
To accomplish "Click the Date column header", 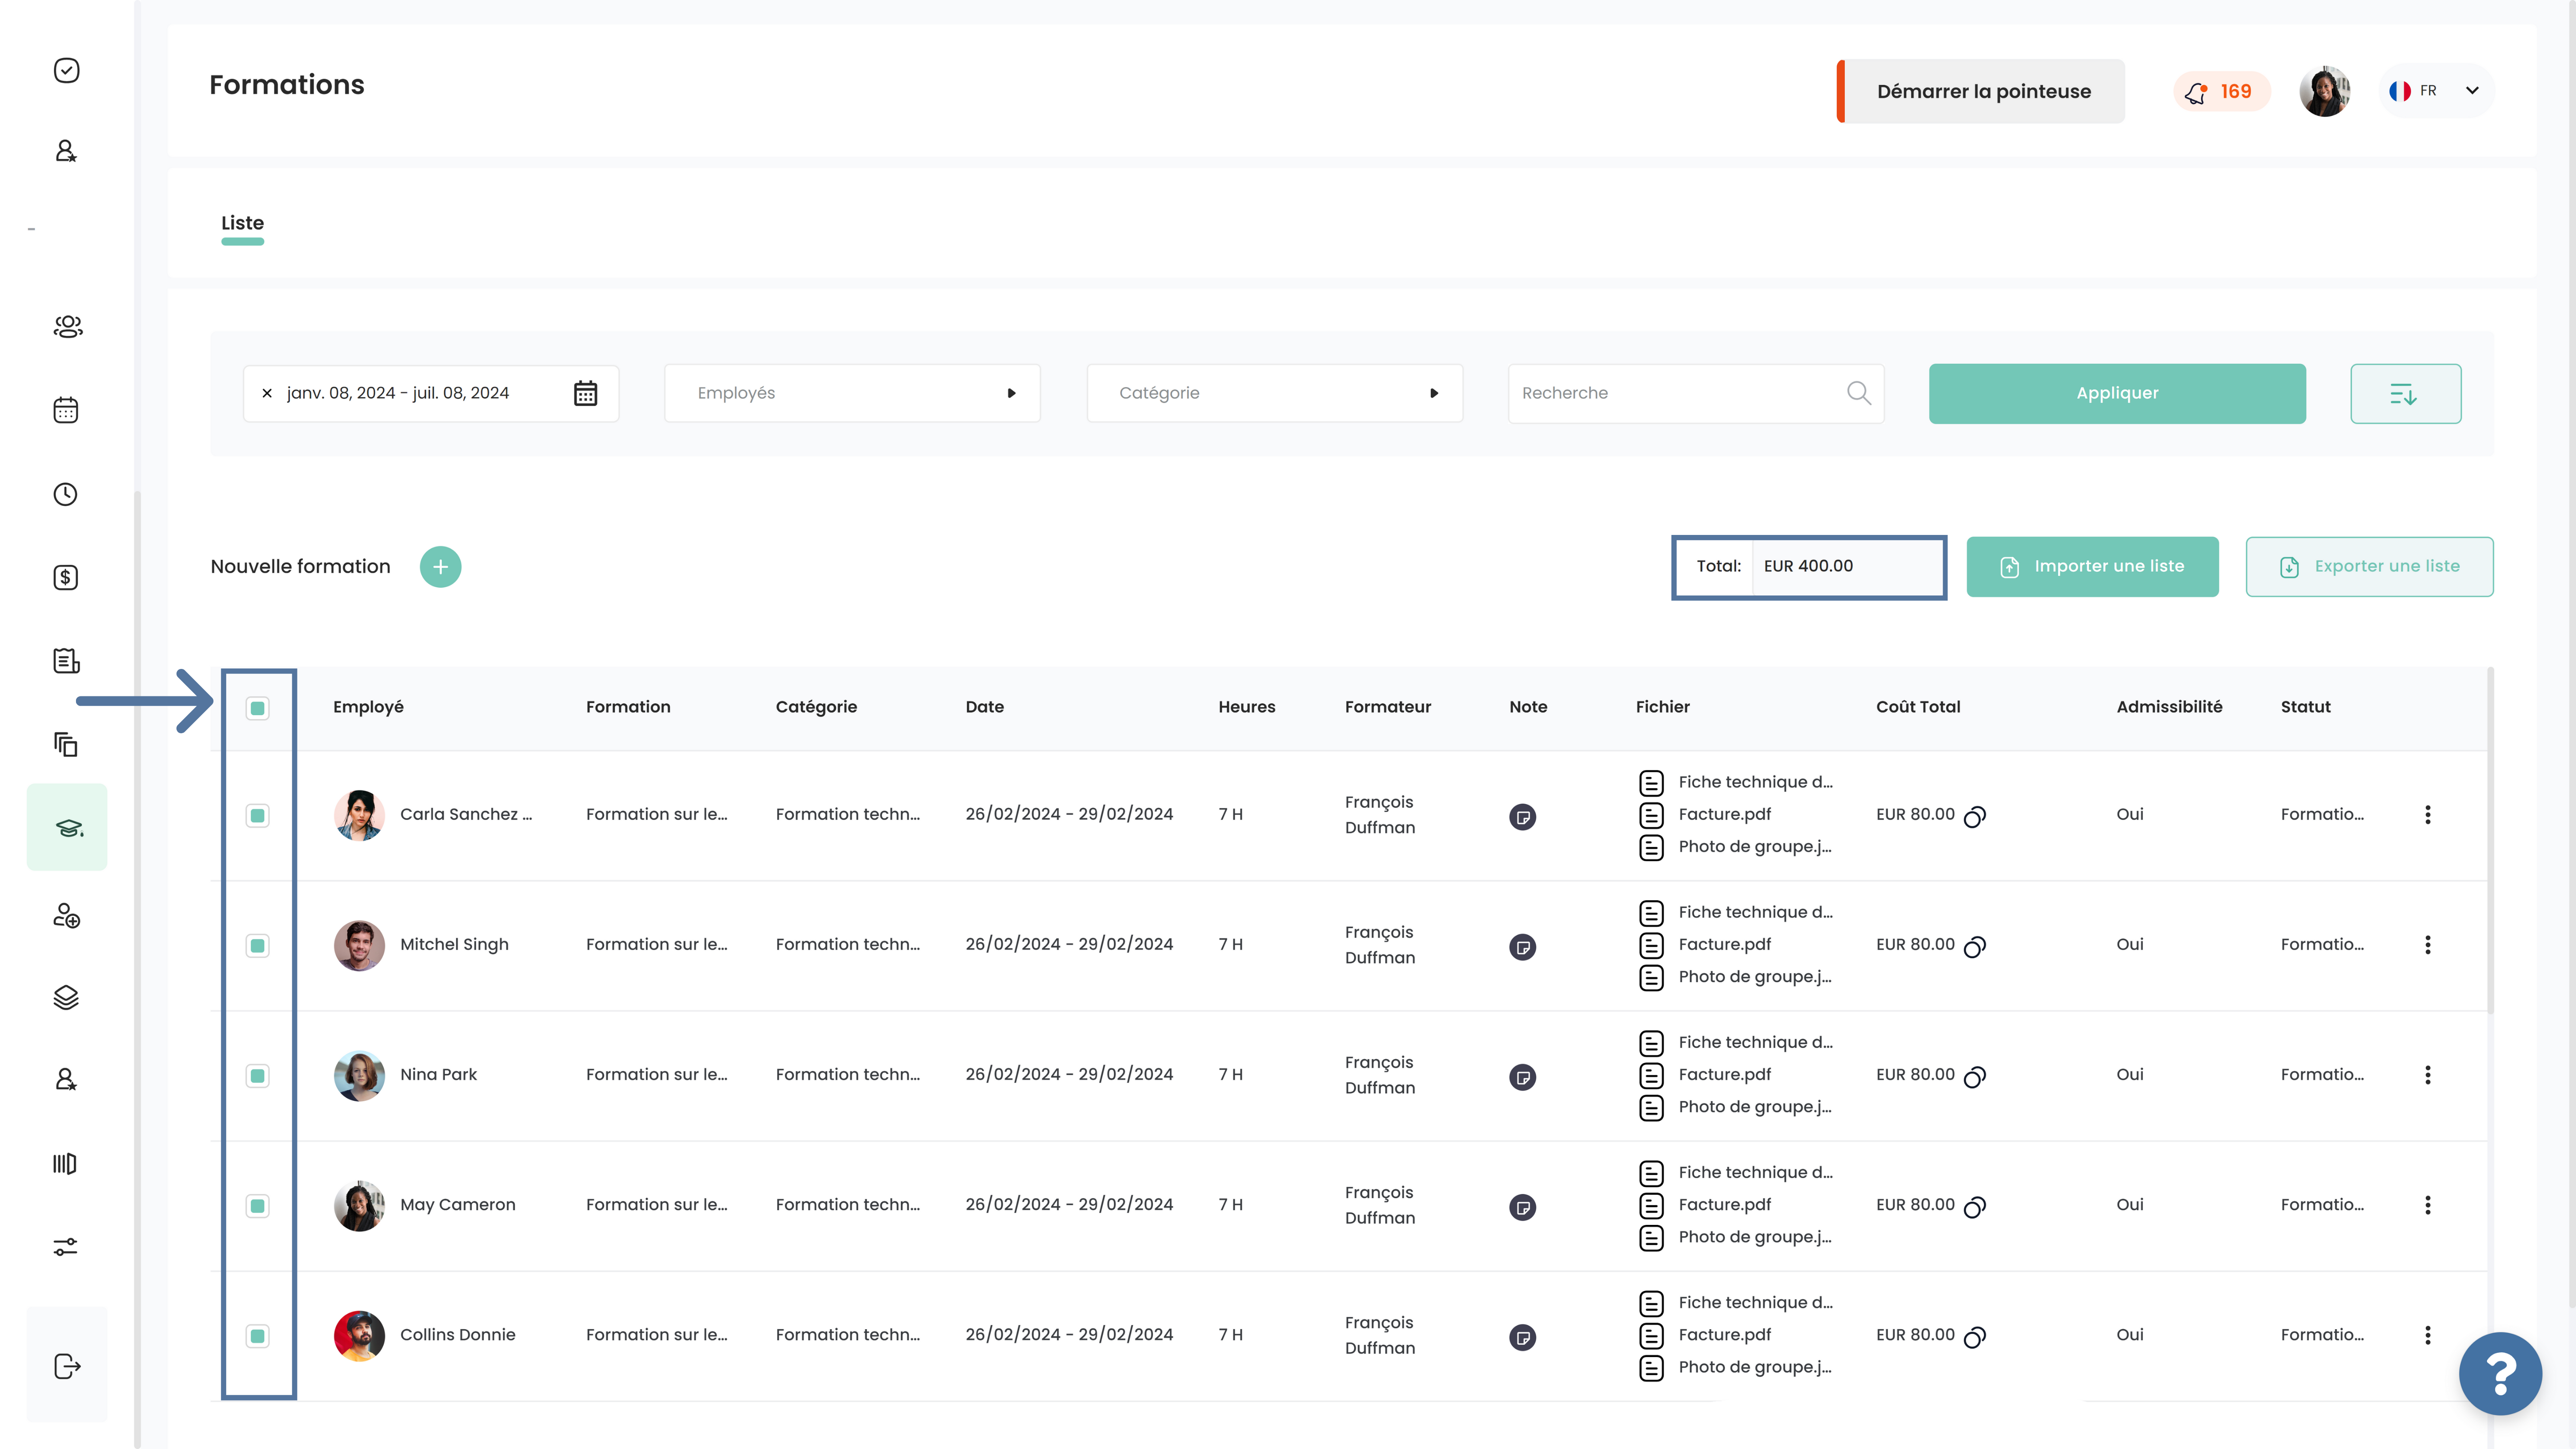I will tap(984, 707).
